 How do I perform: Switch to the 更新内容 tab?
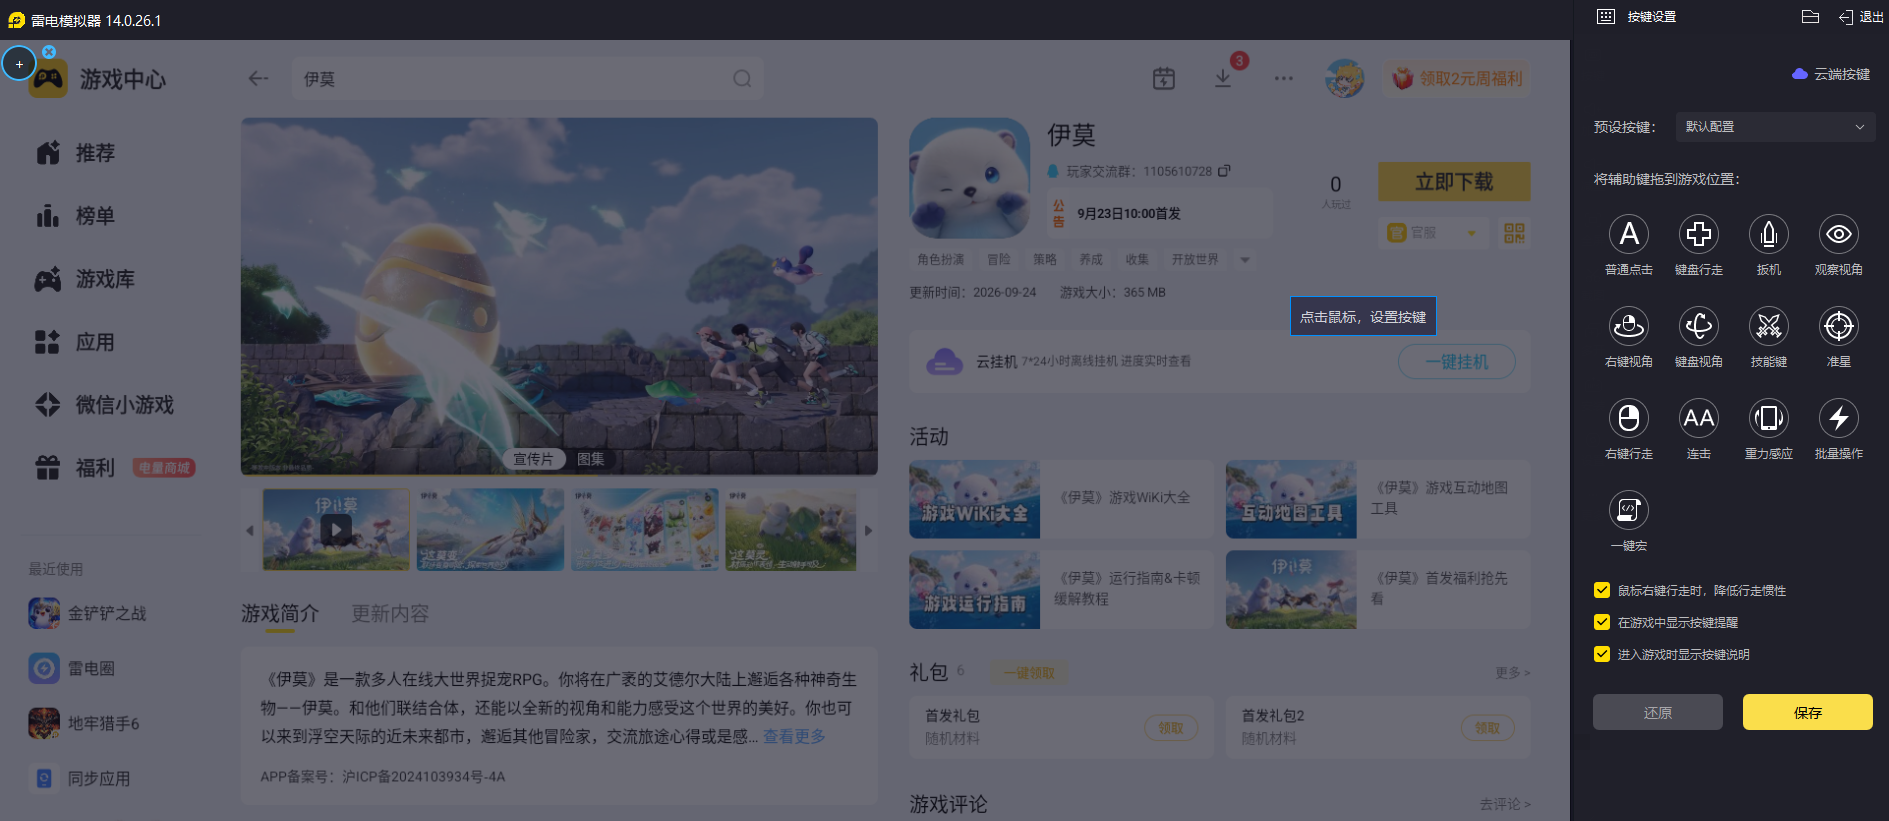pyautogui.click(x=390, y=613)
